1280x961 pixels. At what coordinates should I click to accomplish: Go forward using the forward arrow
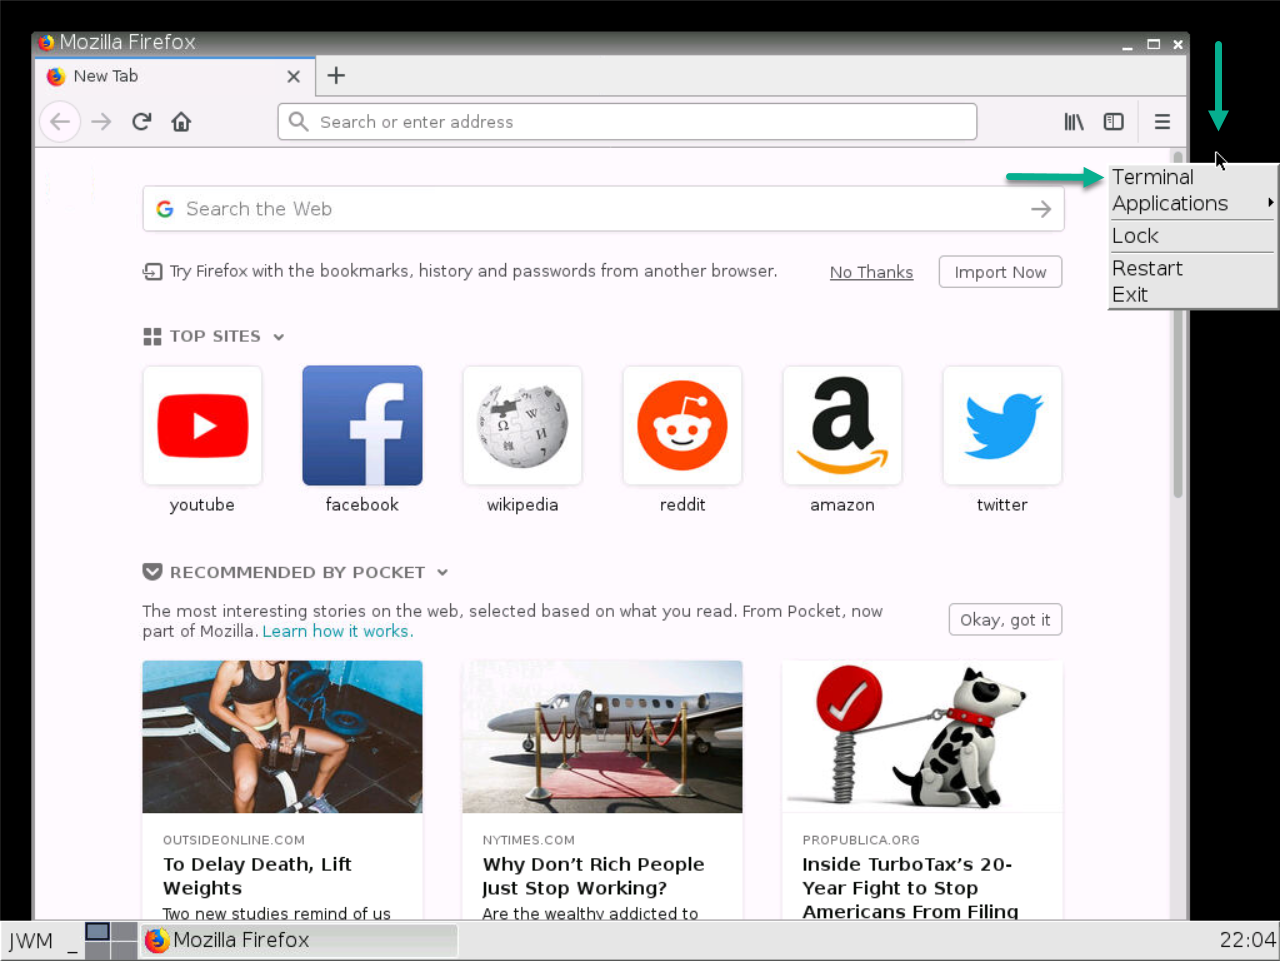101,122
